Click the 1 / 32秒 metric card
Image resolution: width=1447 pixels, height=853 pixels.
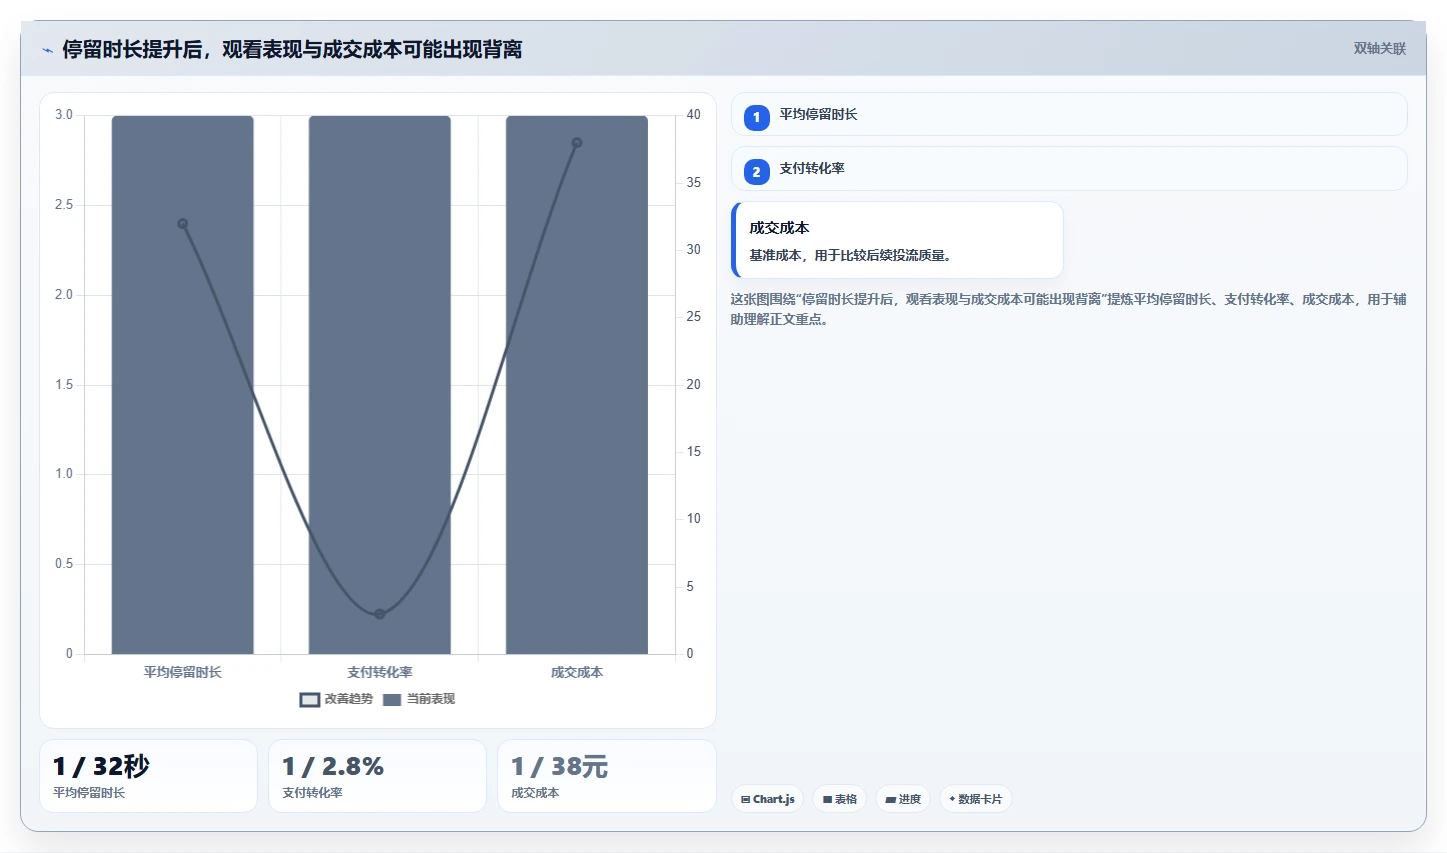pyautogui.click(x=148, y=776)
